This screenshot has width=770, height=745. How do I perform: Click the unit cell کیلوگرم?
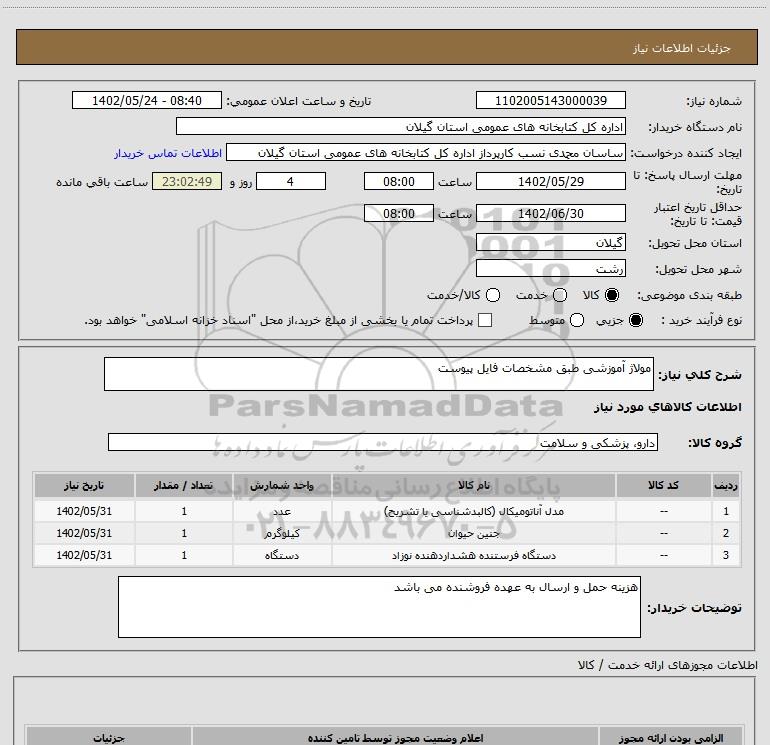tap(282, 533)
